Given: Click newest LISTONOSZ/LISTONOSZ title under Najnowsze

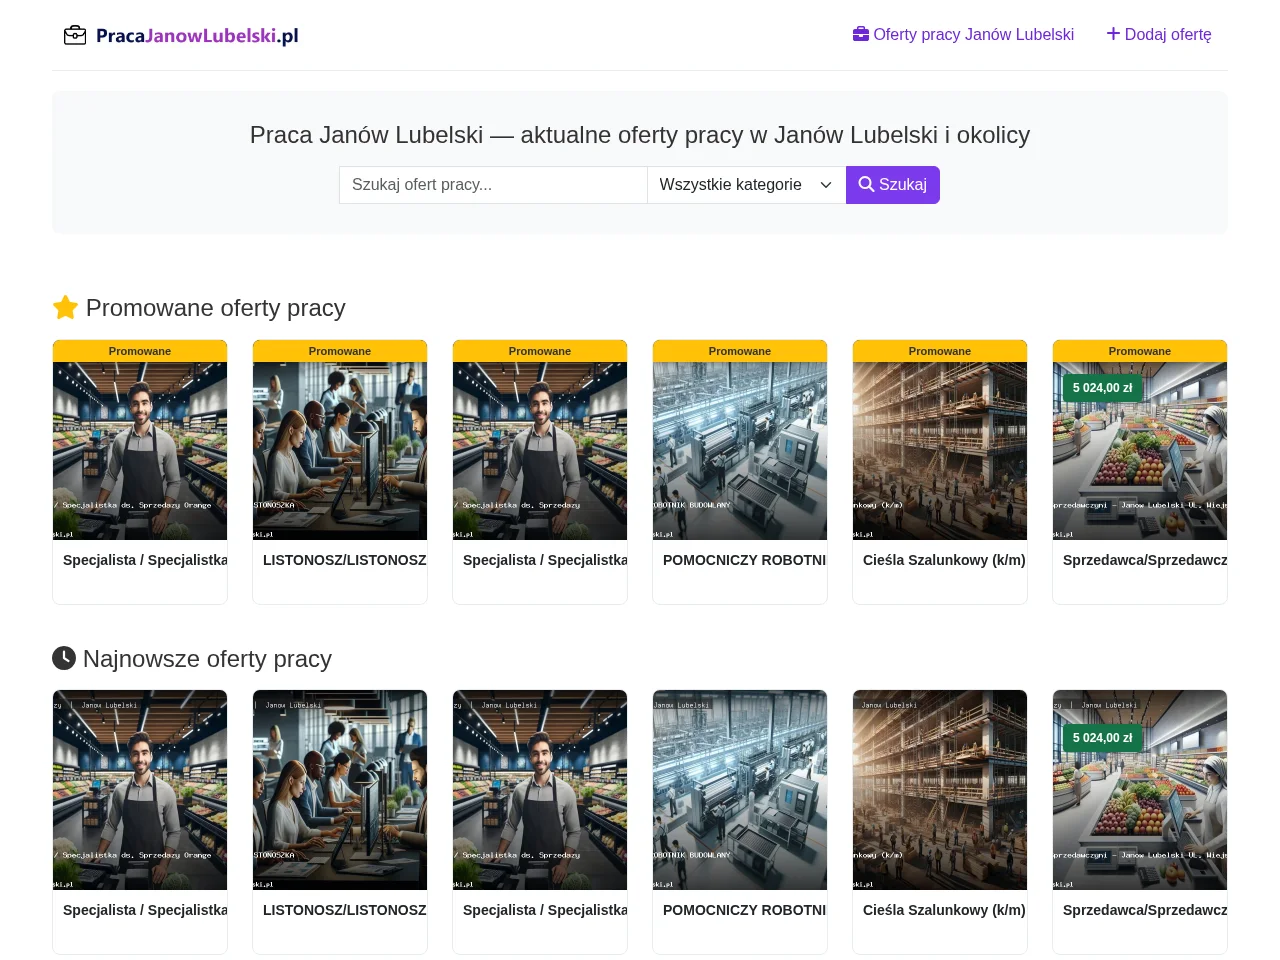Looking at the screenshot, I should (344, 910).
